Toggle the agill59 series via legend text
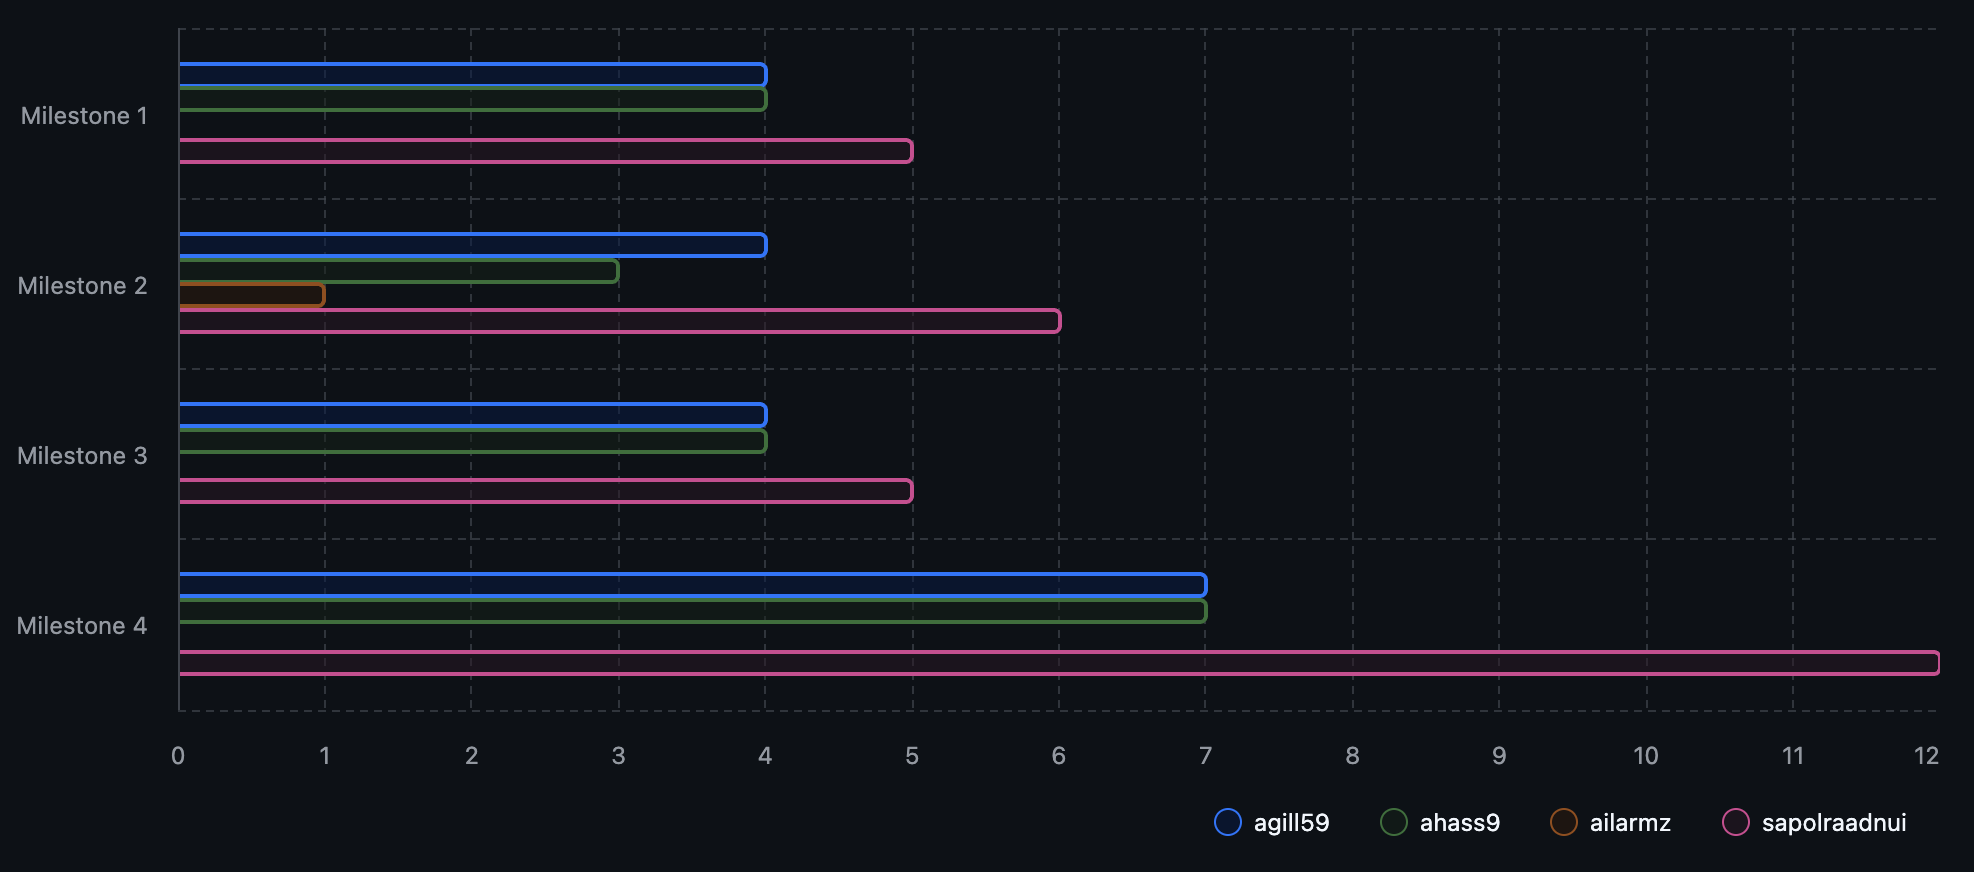The height and width of the screenshot is (872, 1974). pos(1291,823)
